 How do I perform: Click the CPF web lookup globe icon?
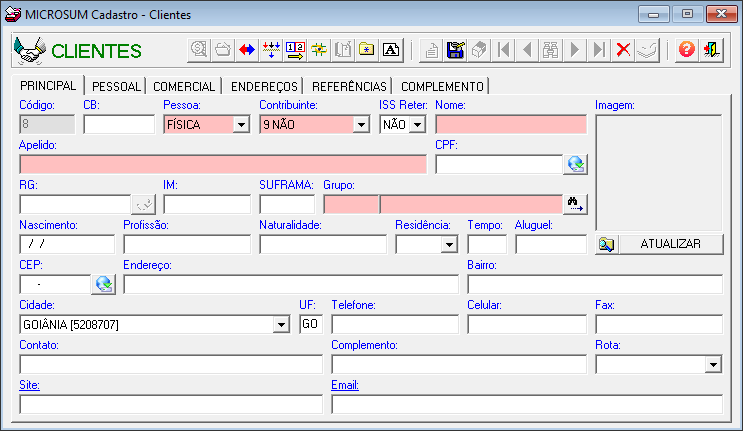(575, 164)
